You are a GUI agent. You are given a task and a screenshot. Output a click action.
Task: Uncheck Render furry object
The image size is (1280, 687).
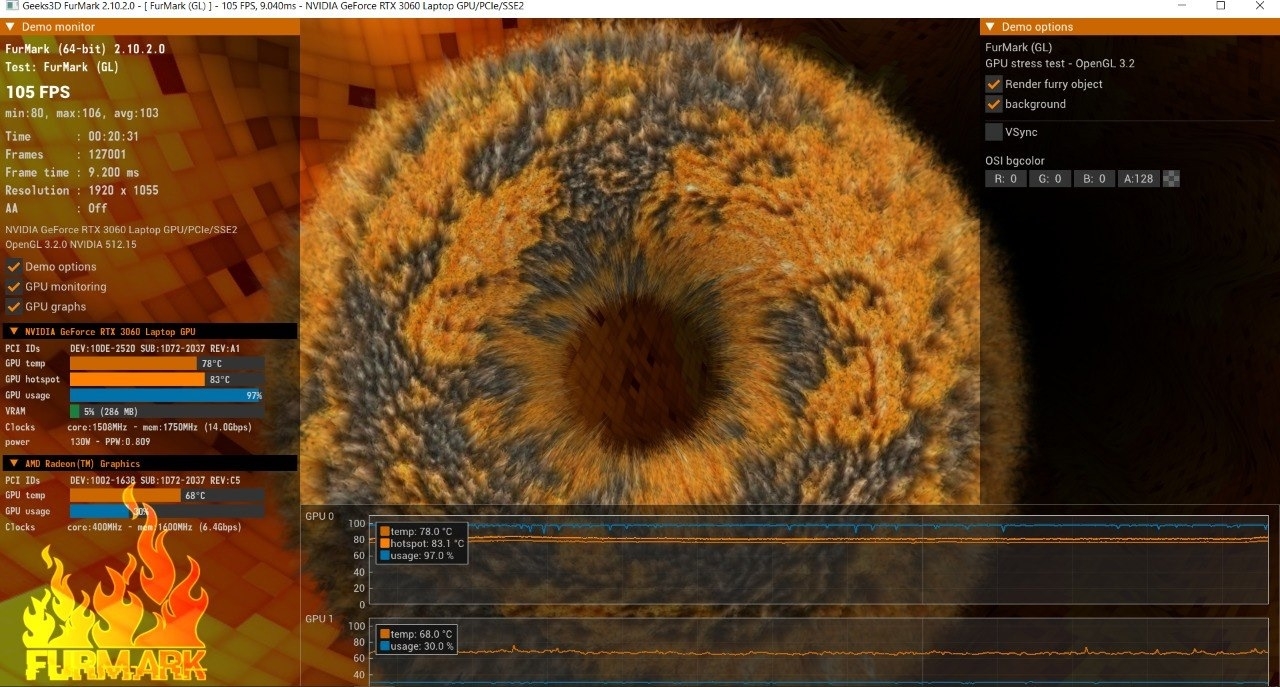click(993, 84)
